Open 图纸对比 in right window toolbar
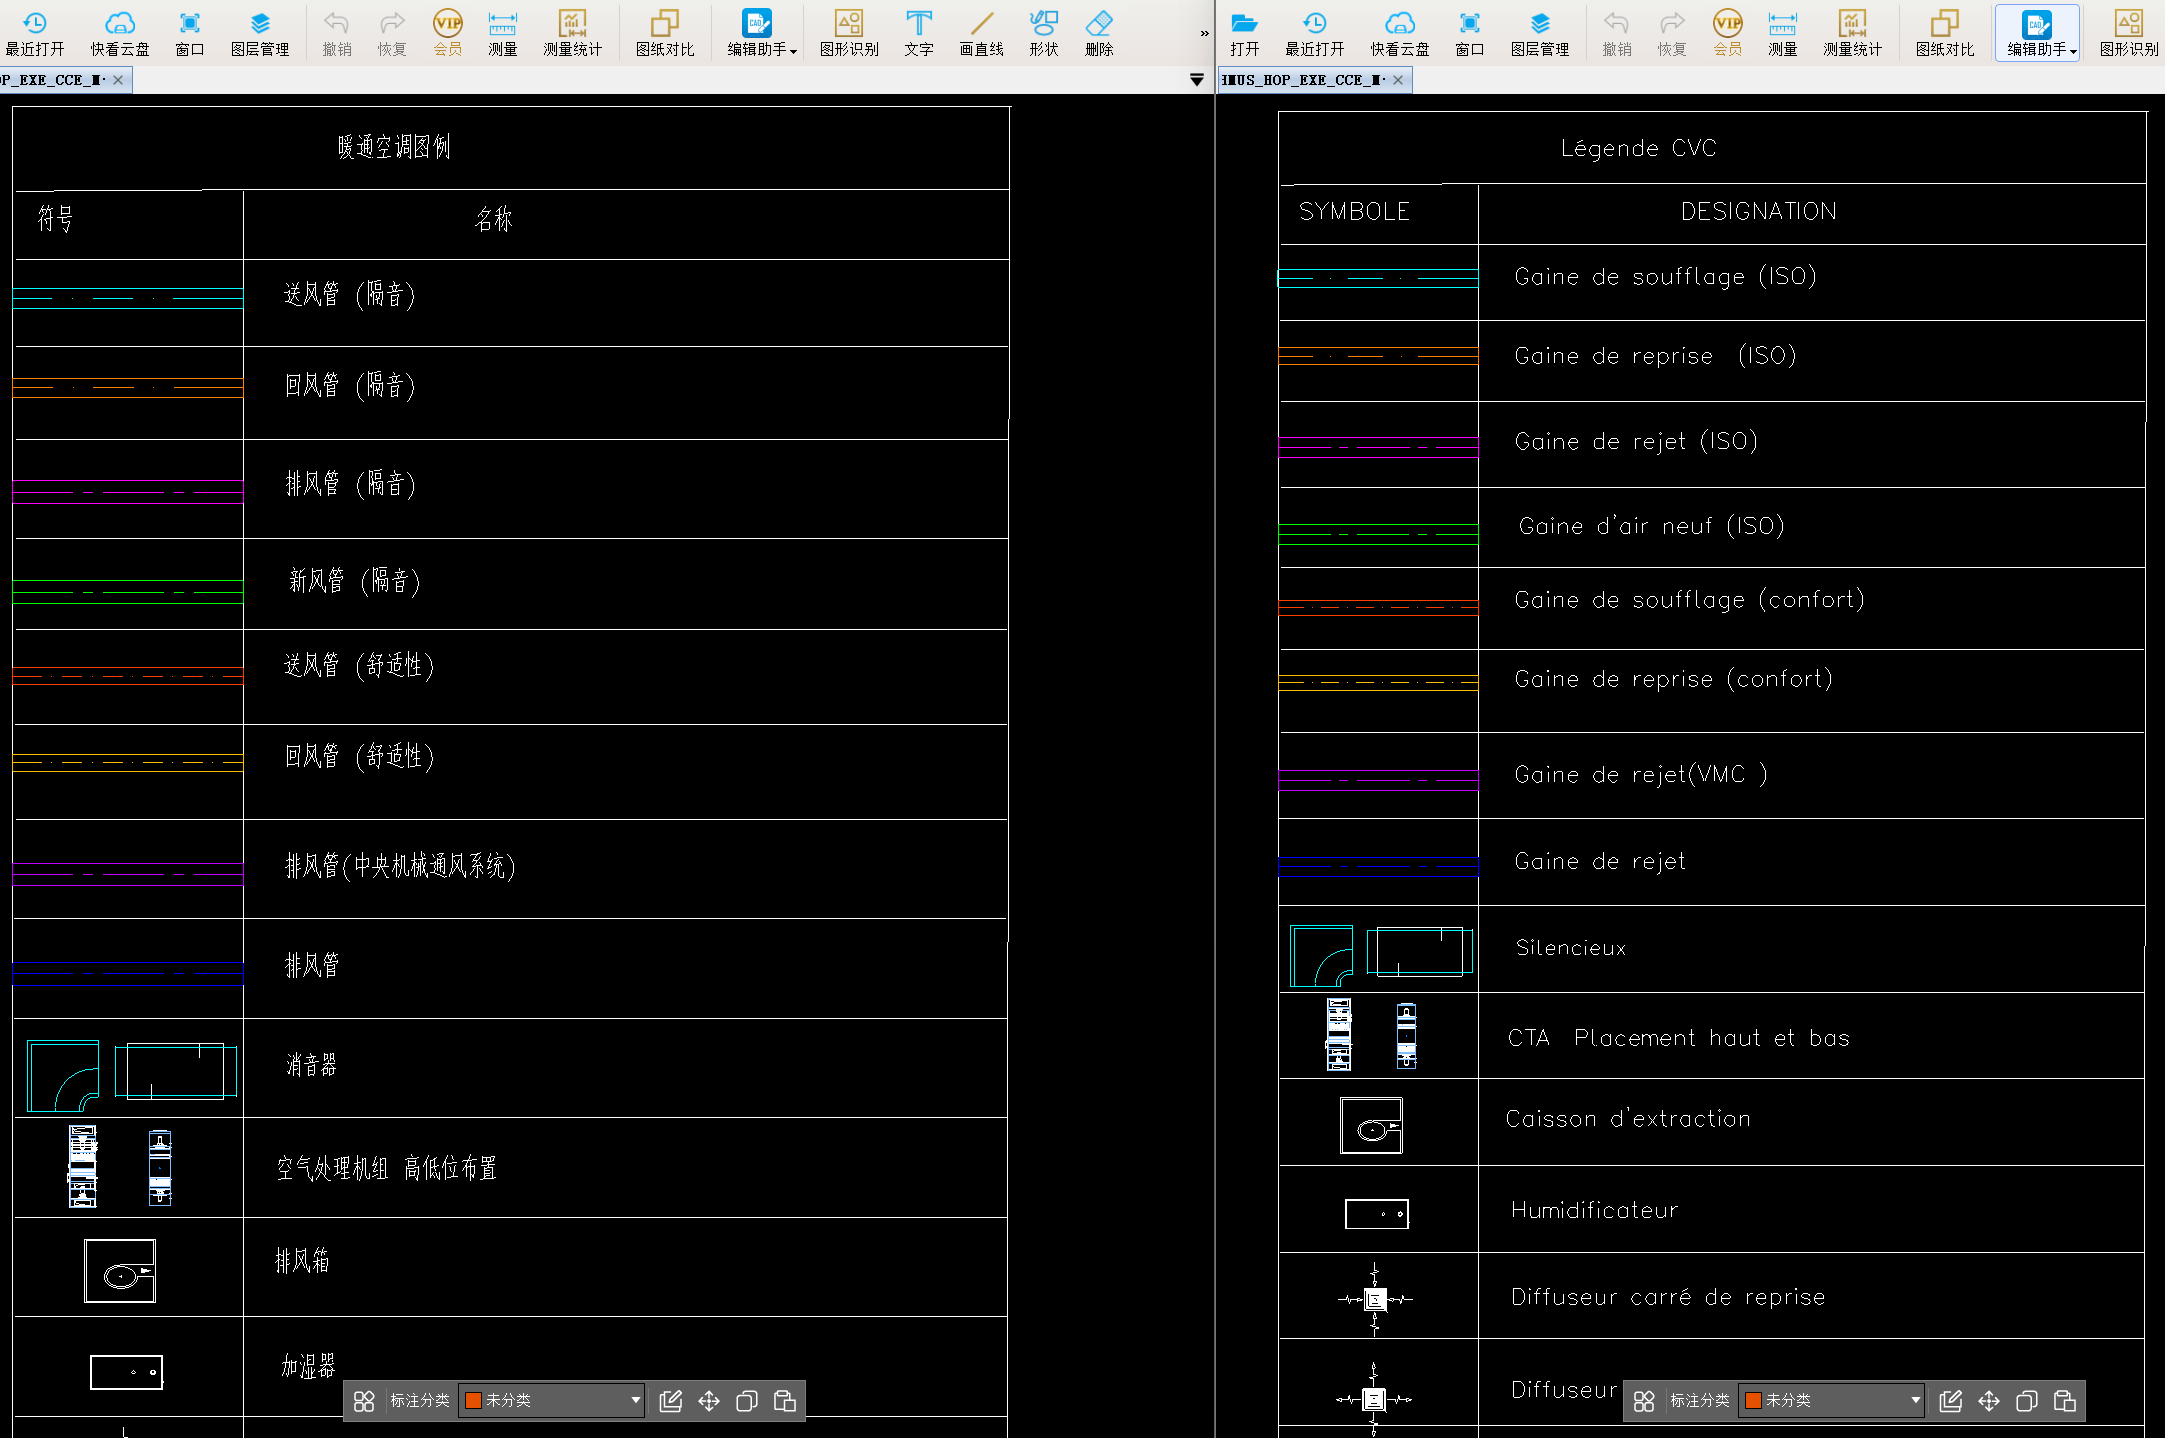 pyautogui.click(x=1945, y=33)
